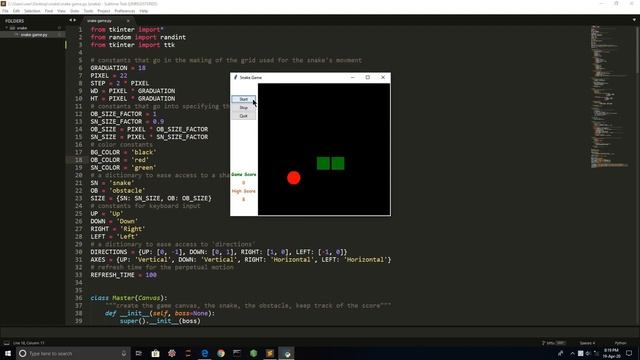Click the red food circle in game canvas
Screen dimensions: 640x360
tap(293, 178)
